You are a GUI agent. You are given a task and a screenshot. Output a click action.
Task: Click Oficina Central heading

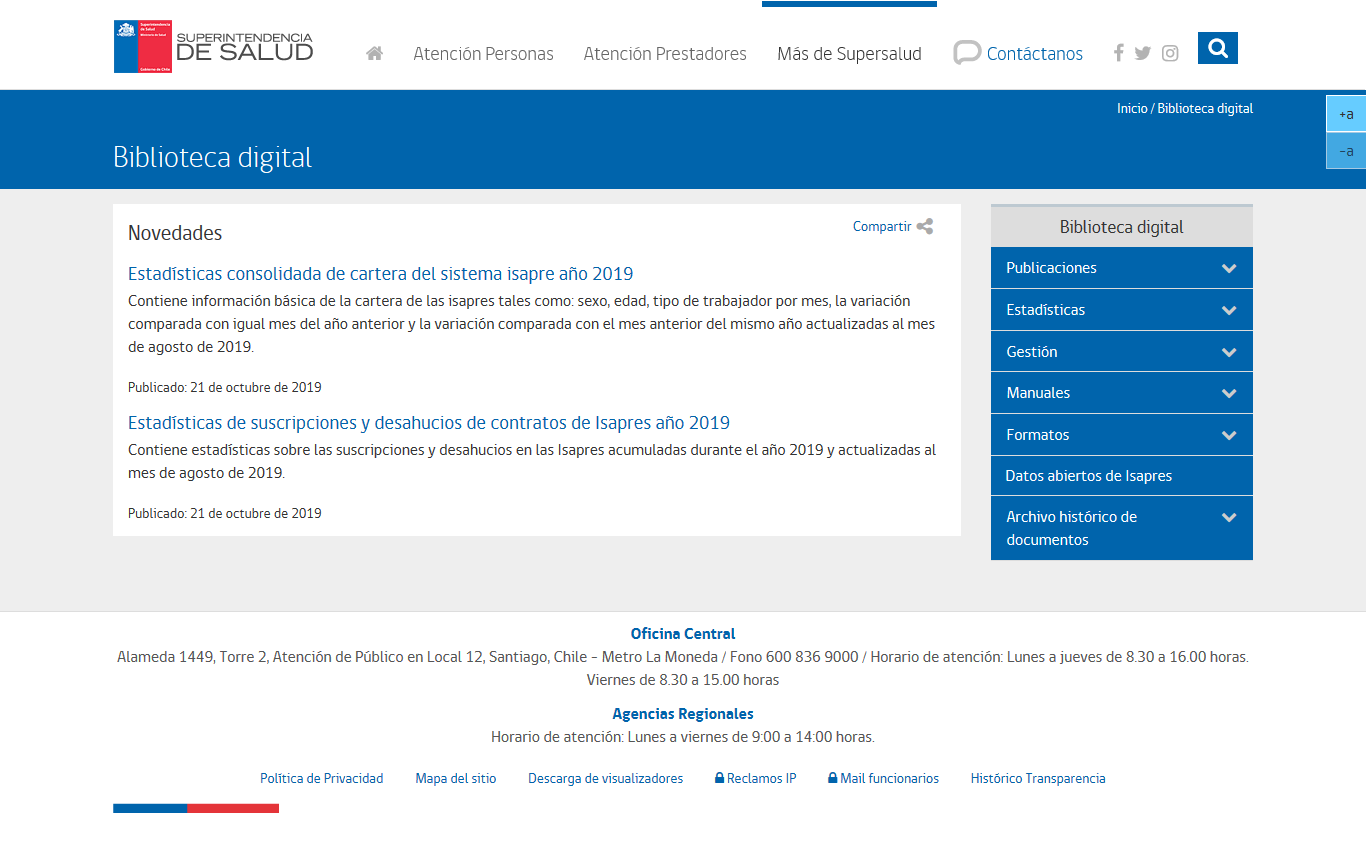coord(683,634)
